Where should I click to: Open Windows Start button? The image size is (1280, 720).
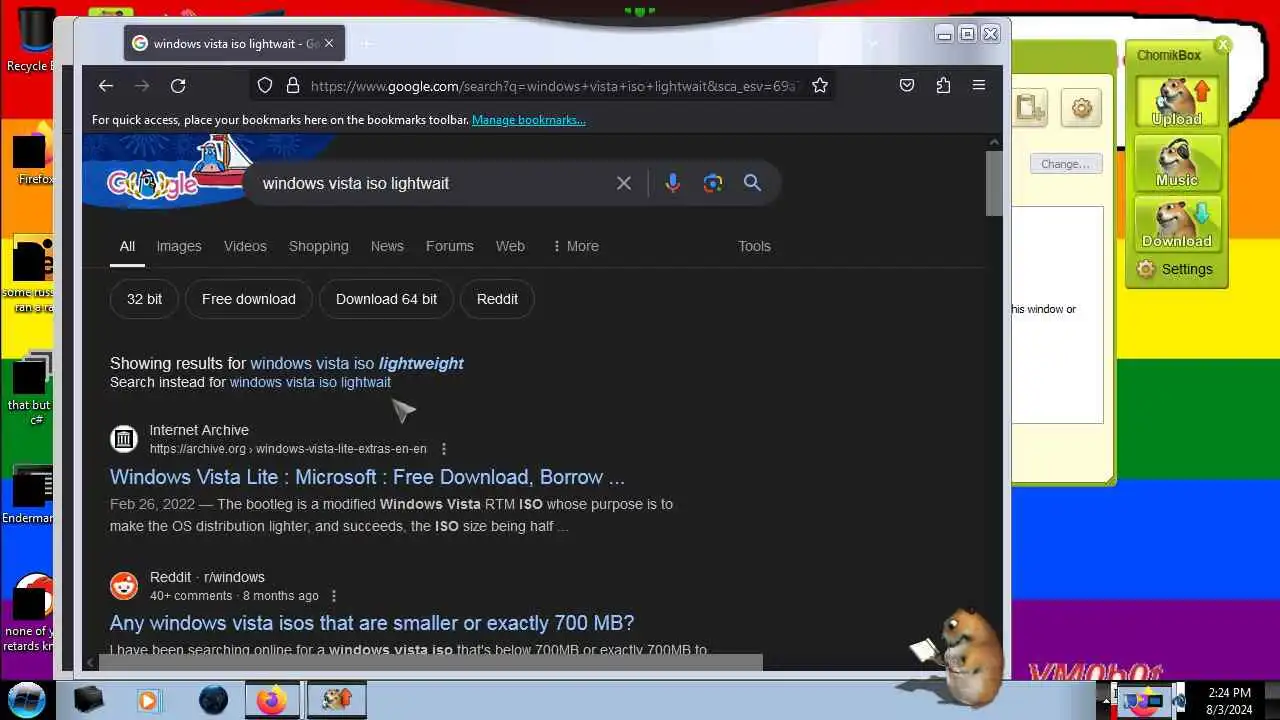(x=27, y=699)
